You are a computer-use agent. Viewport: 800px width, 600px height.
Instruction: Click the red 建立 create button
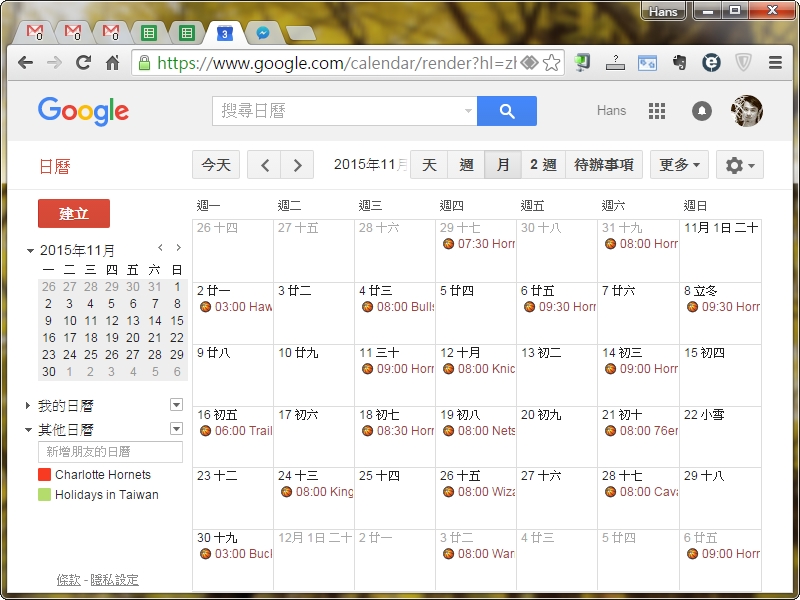click(x=74, y=214)
